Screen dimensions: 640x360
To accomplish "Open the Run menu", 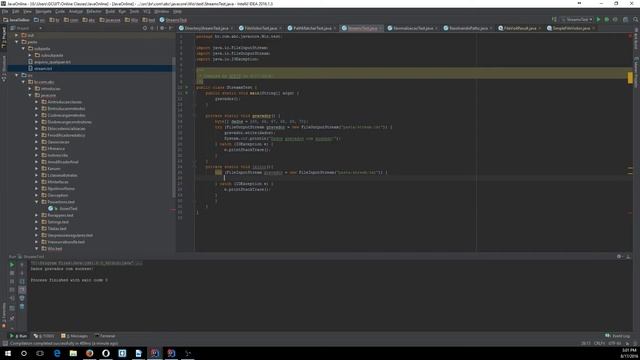I will tap(122, 11).
